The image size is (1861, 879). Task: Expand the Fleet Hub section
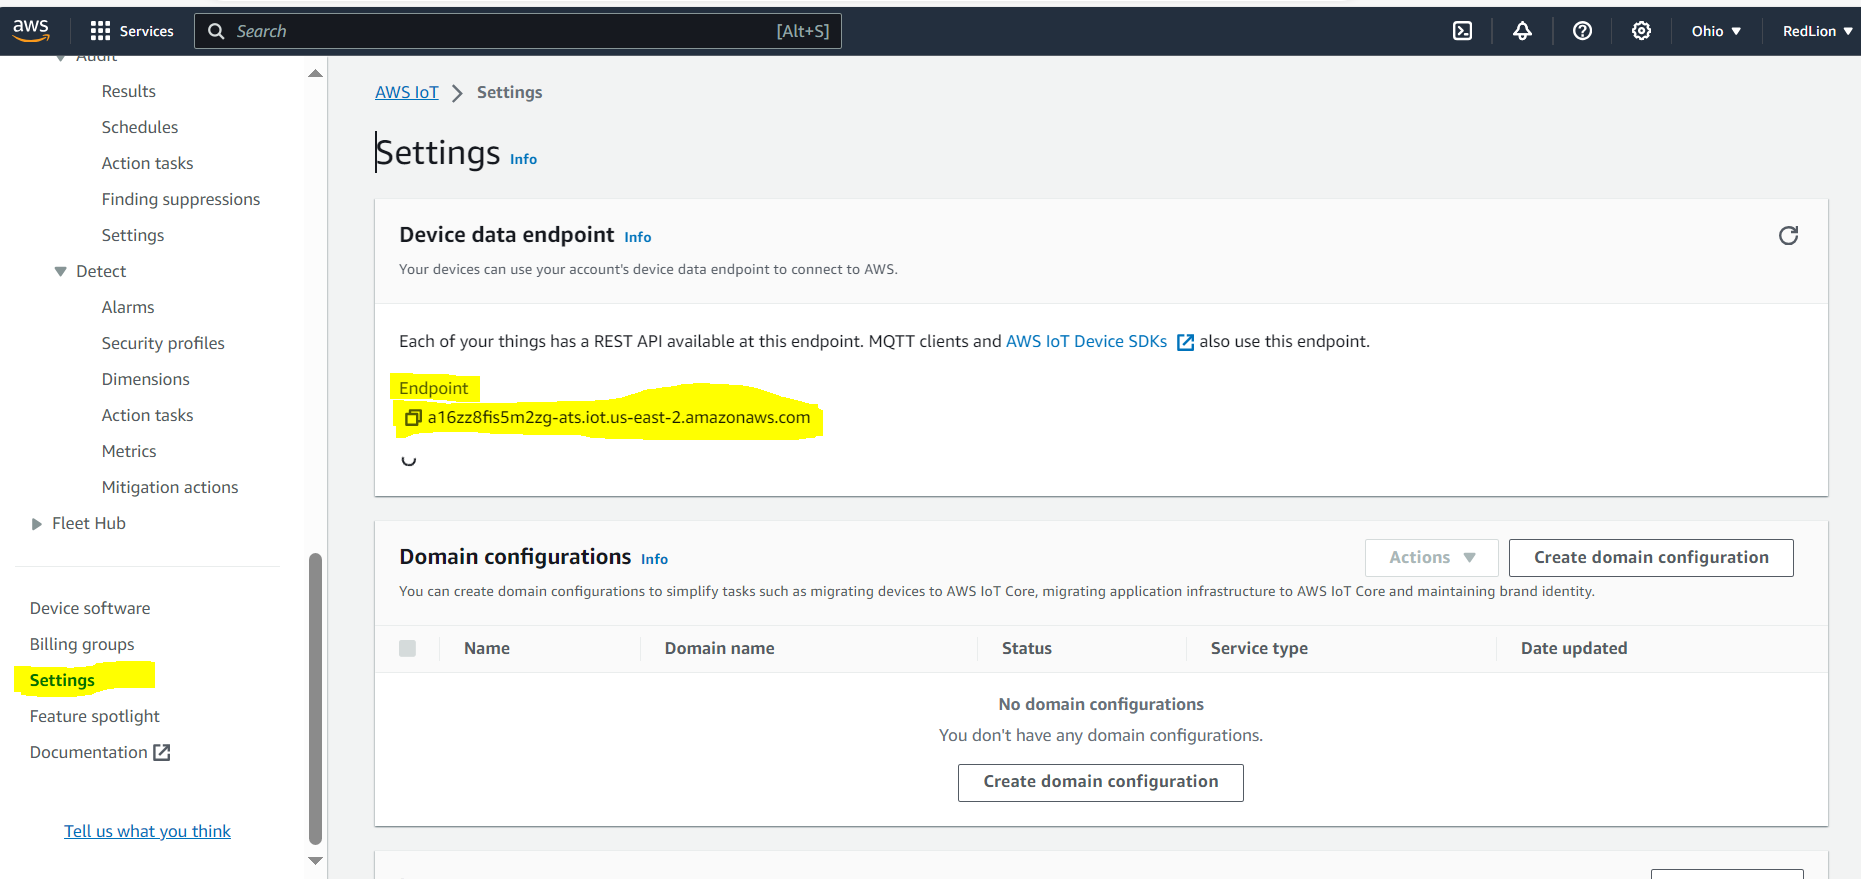pos(37,523)
